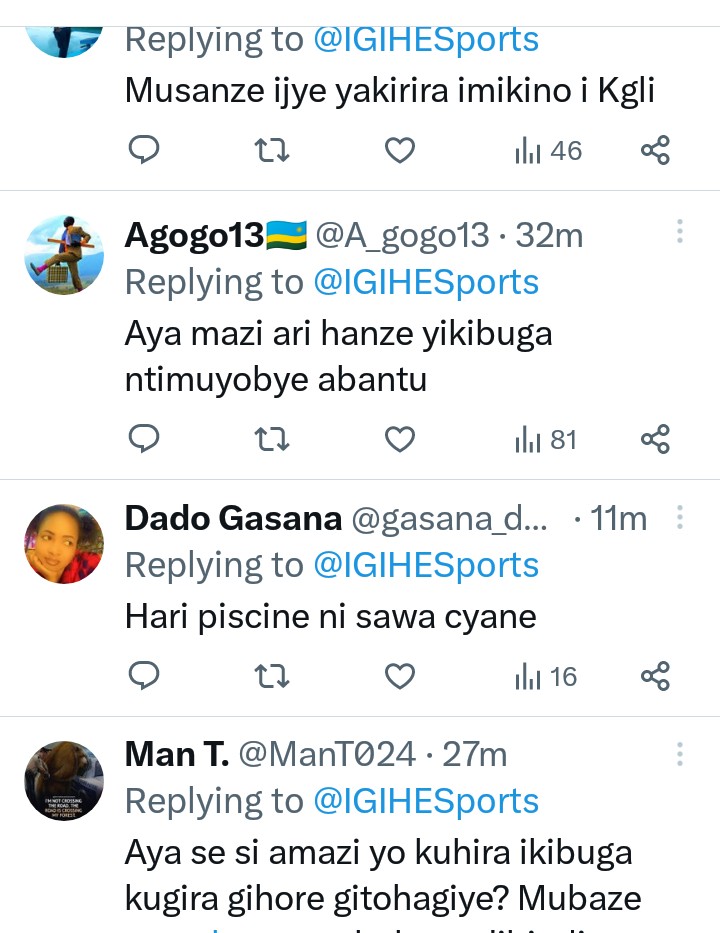View Agogo13's profile picture
This screenshot has height=933, width=720.
tap(64, 254)
